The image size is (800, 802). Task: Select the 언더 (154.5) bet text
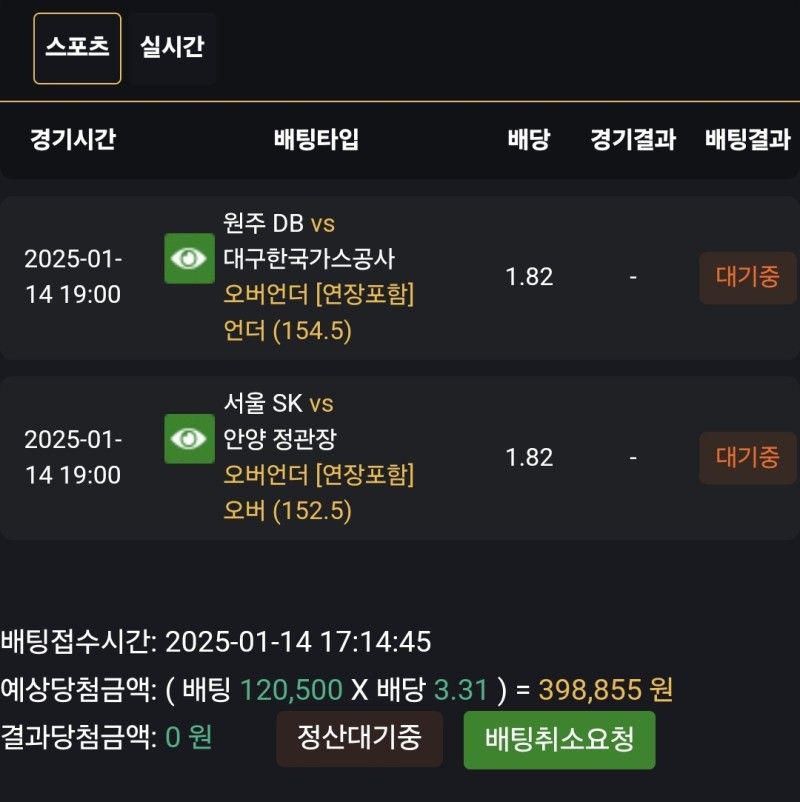288,331
